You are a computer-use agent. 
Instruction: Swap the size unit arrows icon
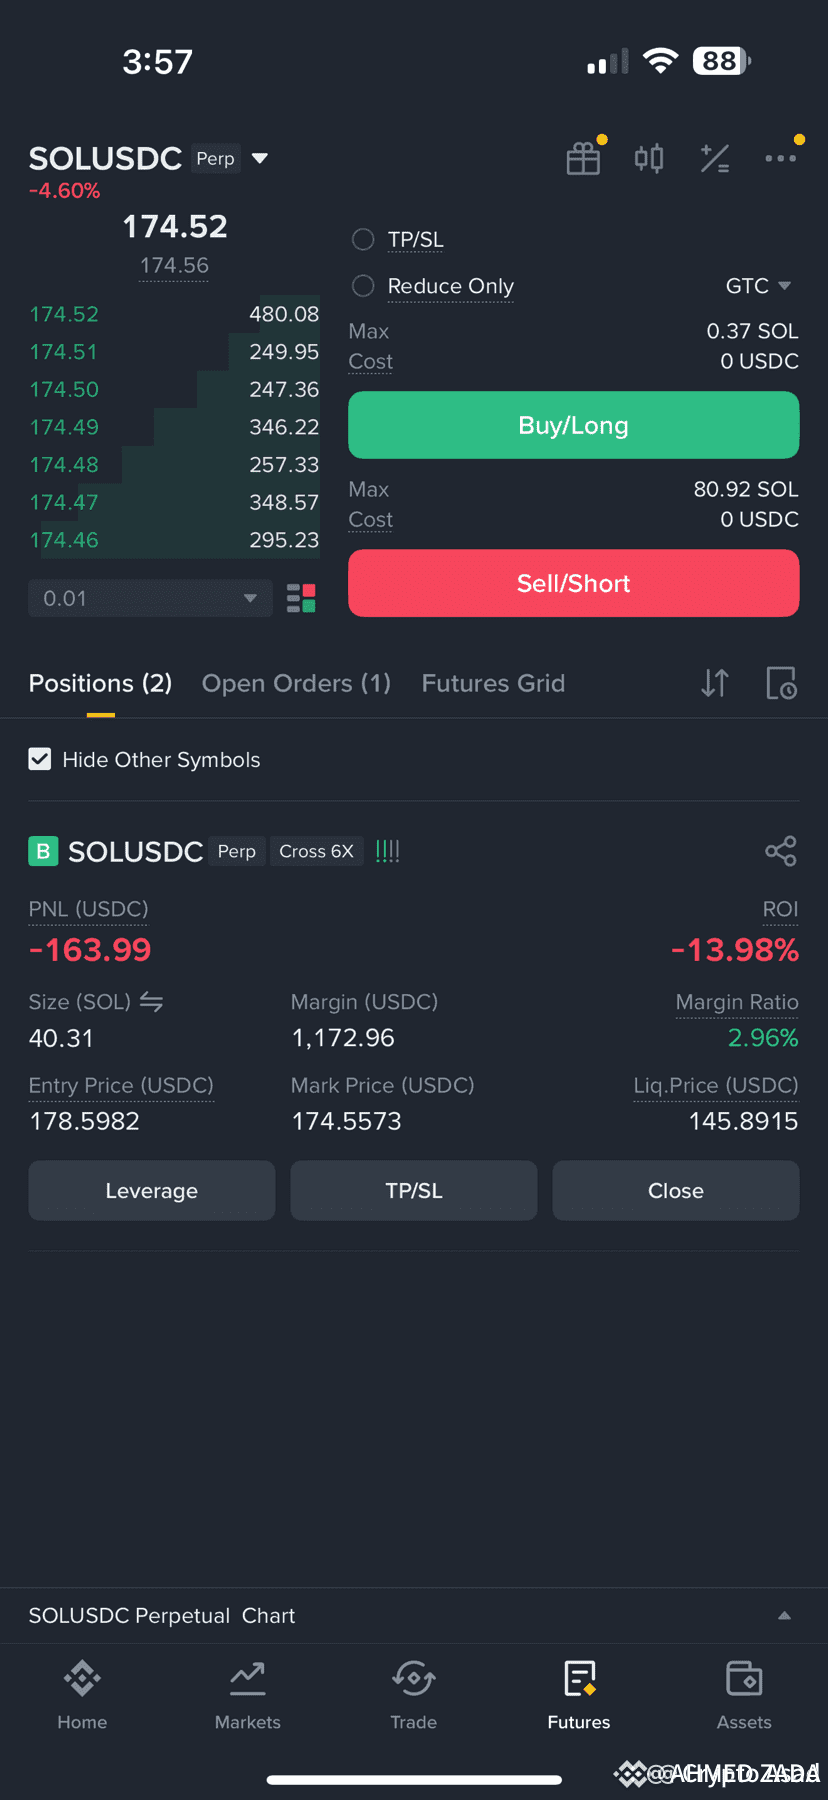(x=151, y=1001)
